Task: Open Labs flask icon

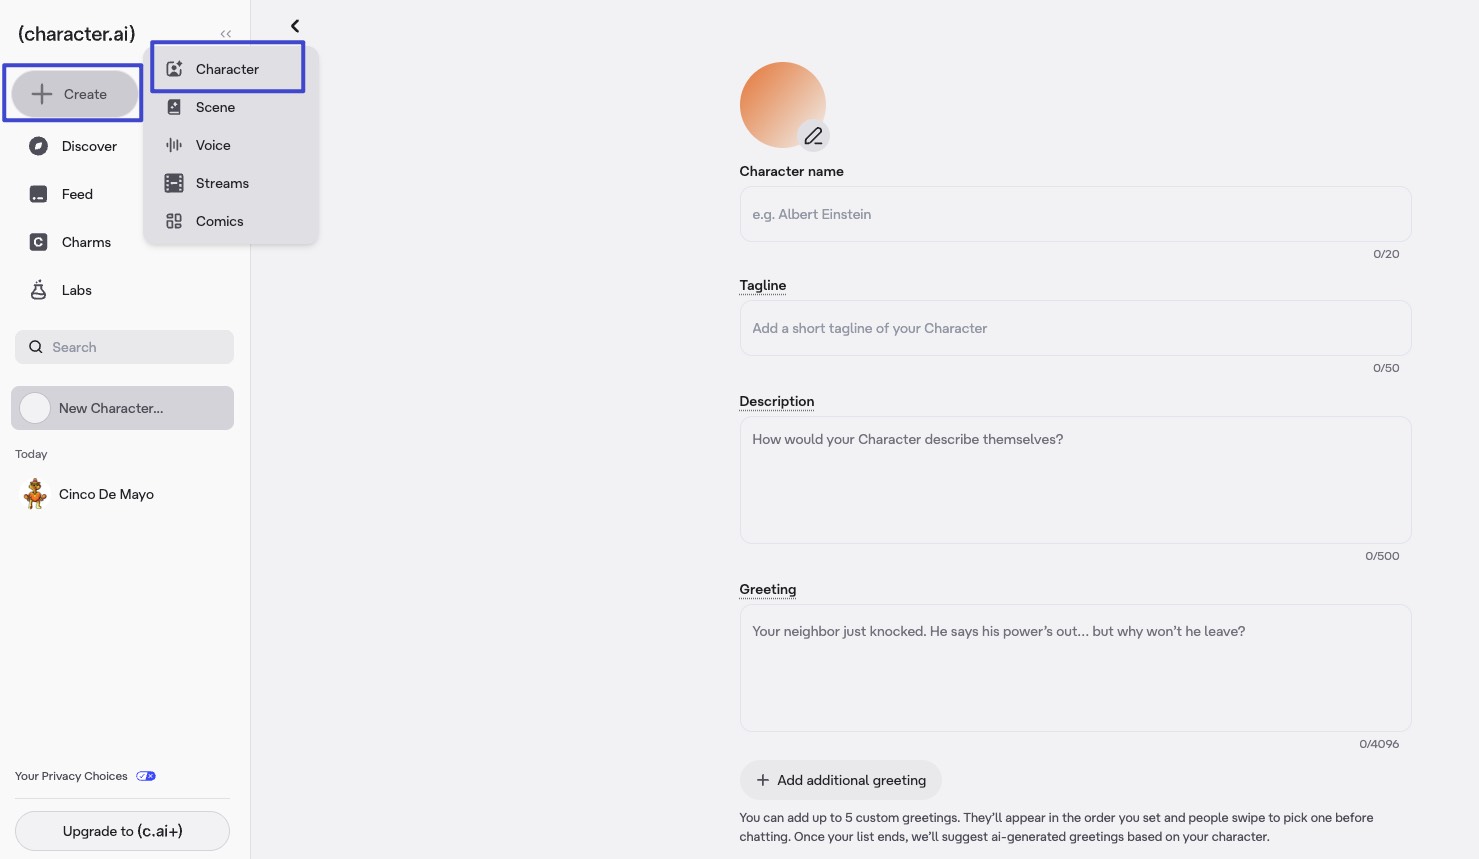Action: [x=38, y=290]
